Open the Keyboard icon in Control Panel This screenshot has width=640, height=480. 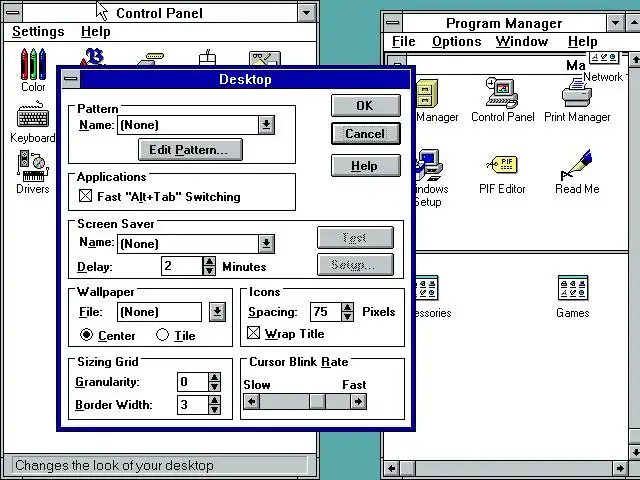(33, 122)
